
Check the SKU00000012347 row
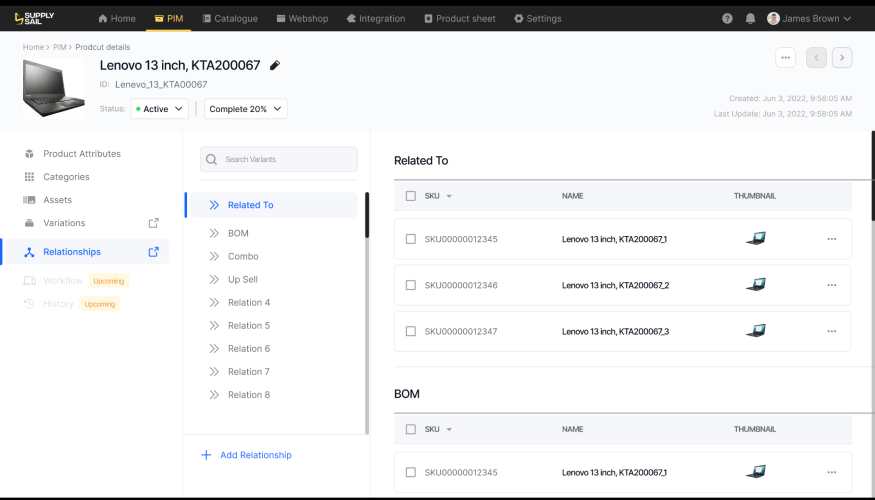411,331
